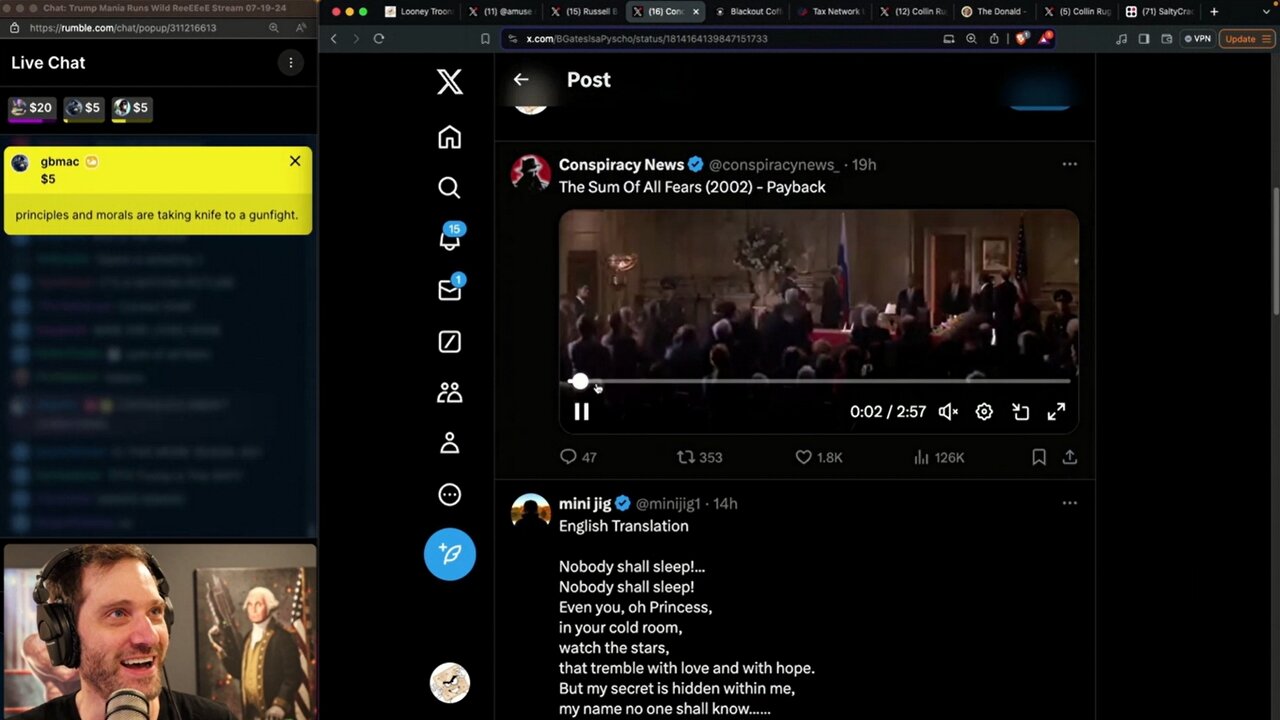Expand video to fullscreen
This screenshot has height=720, width=1280.
coord(1056,411)
